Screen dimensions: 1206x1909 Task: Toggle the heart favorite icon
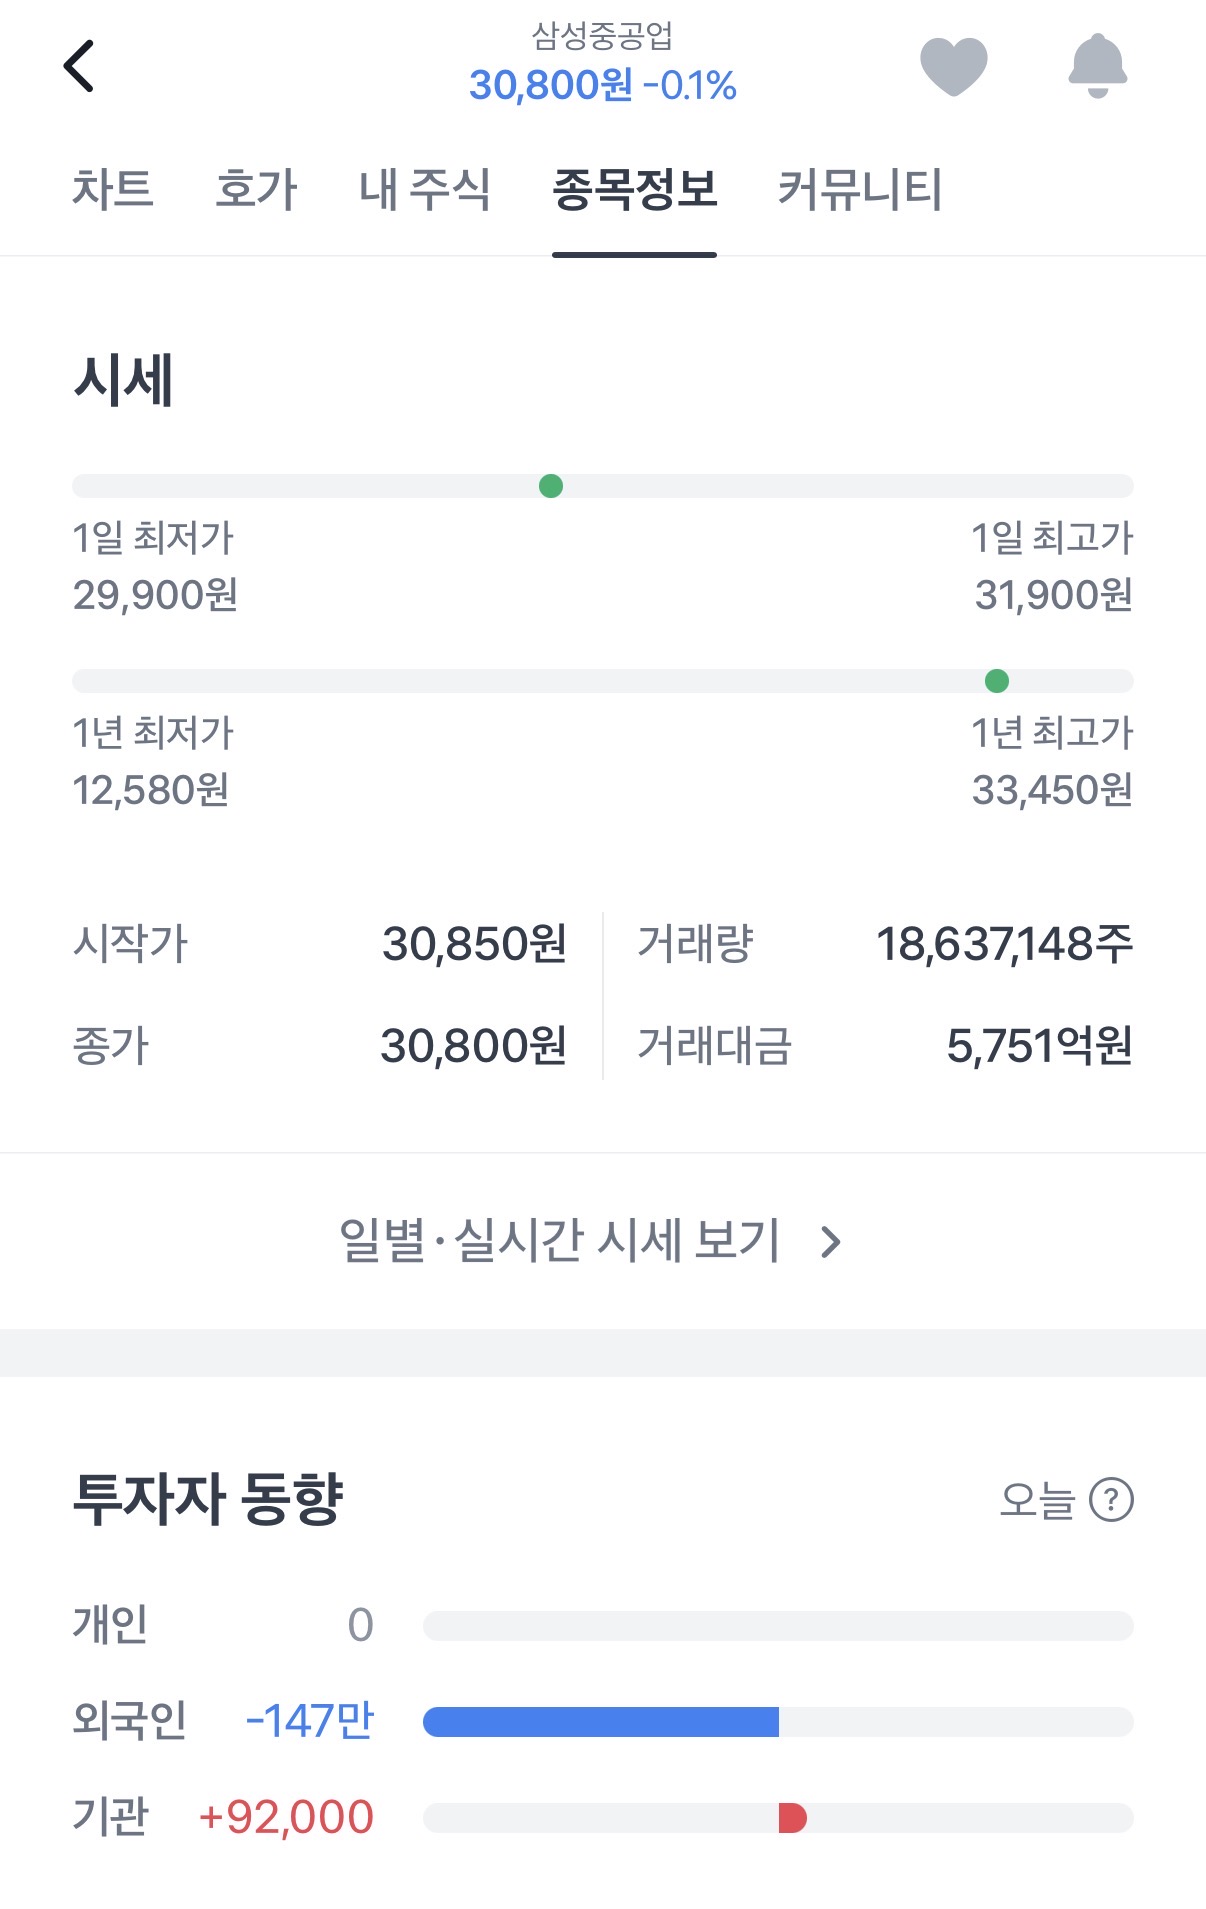coord(953,66)
